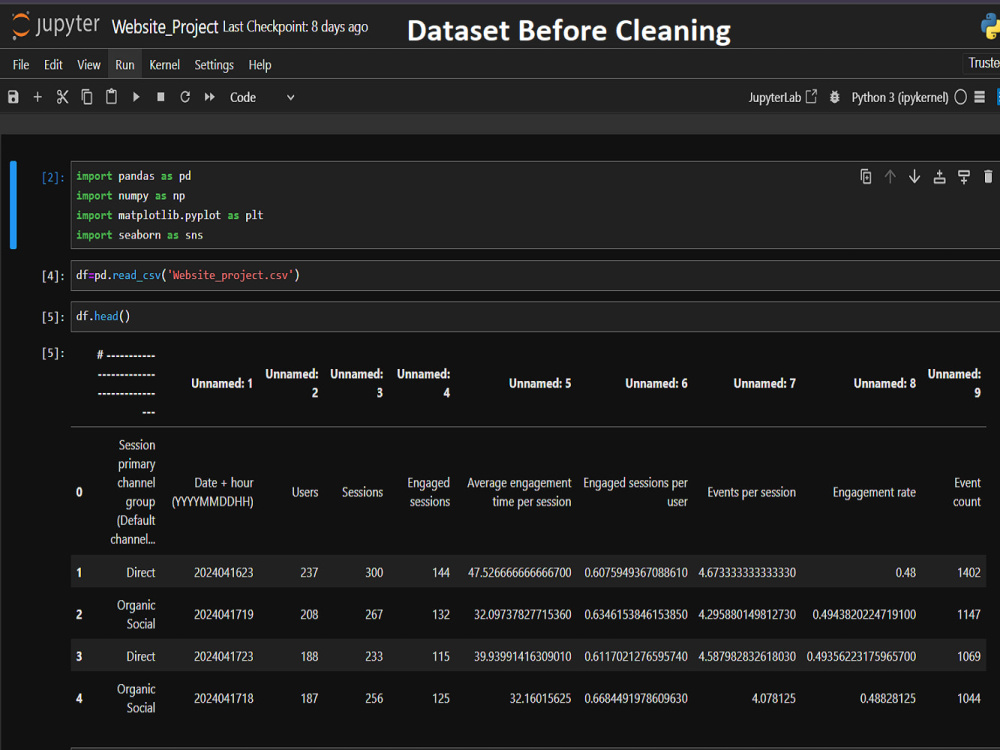Image resolution: width=1000 pixels, height=750 pixels.
Task: Restart kernel and run all cells with the fast-forward icon
Action: point(210,97)
